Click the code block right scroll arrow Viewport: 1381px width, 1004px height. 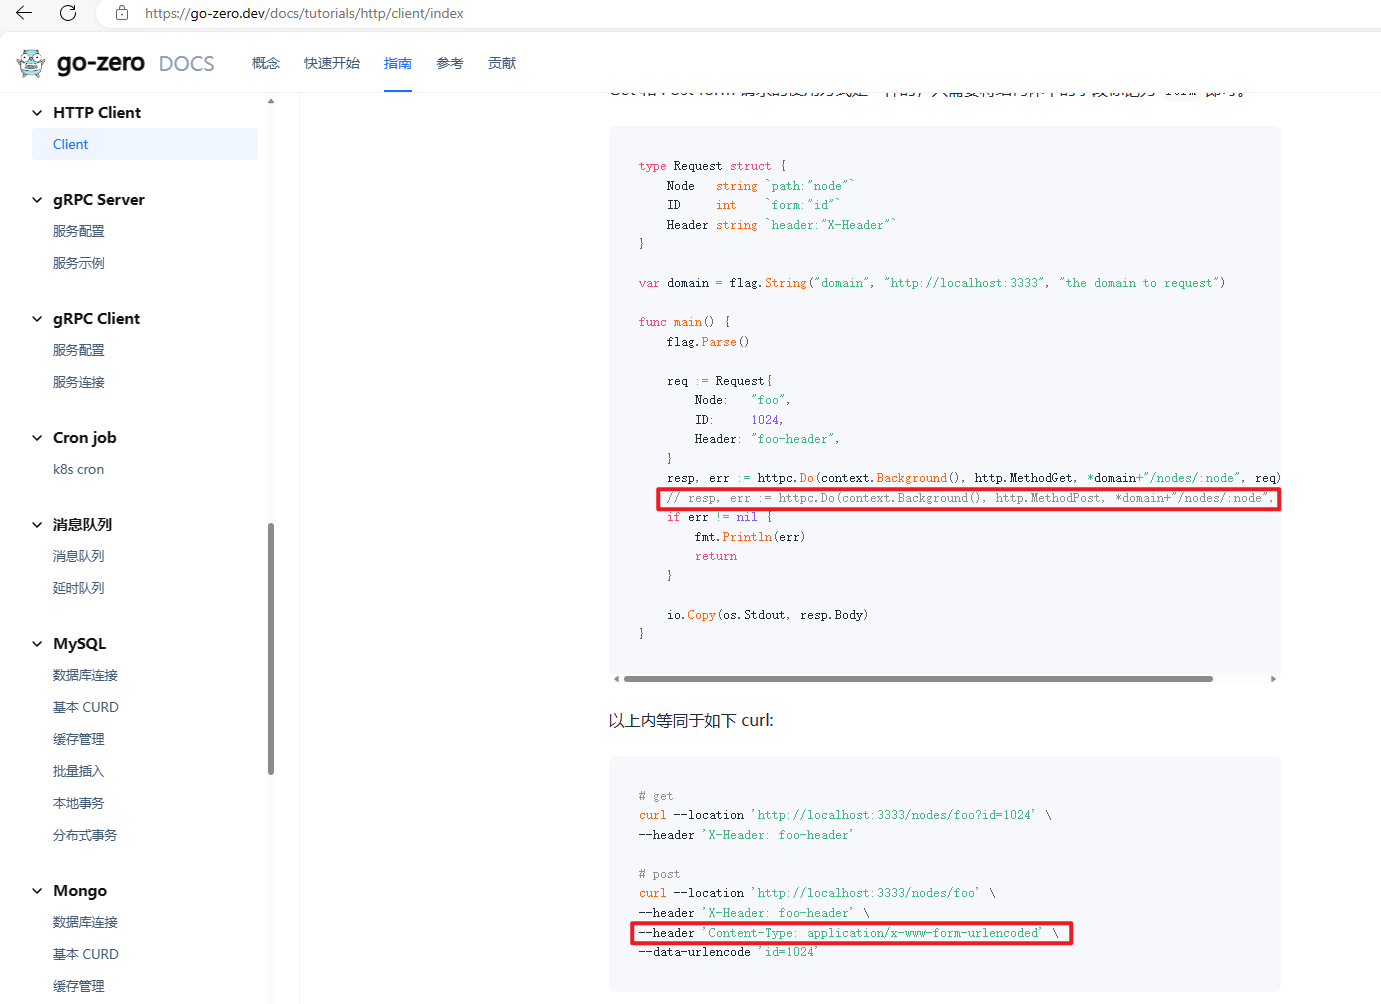click(x=1273, y=679)
